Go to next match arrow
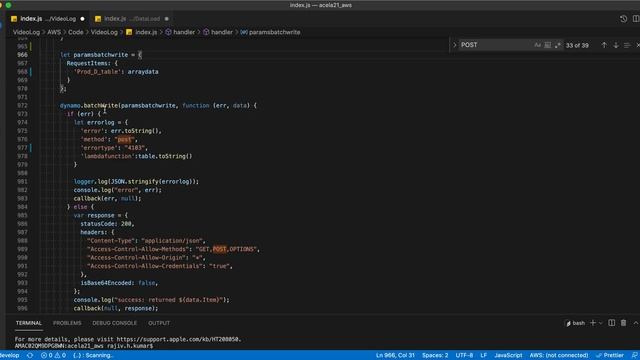The width and height of the screenshot is (640, 360). point(616,45)
